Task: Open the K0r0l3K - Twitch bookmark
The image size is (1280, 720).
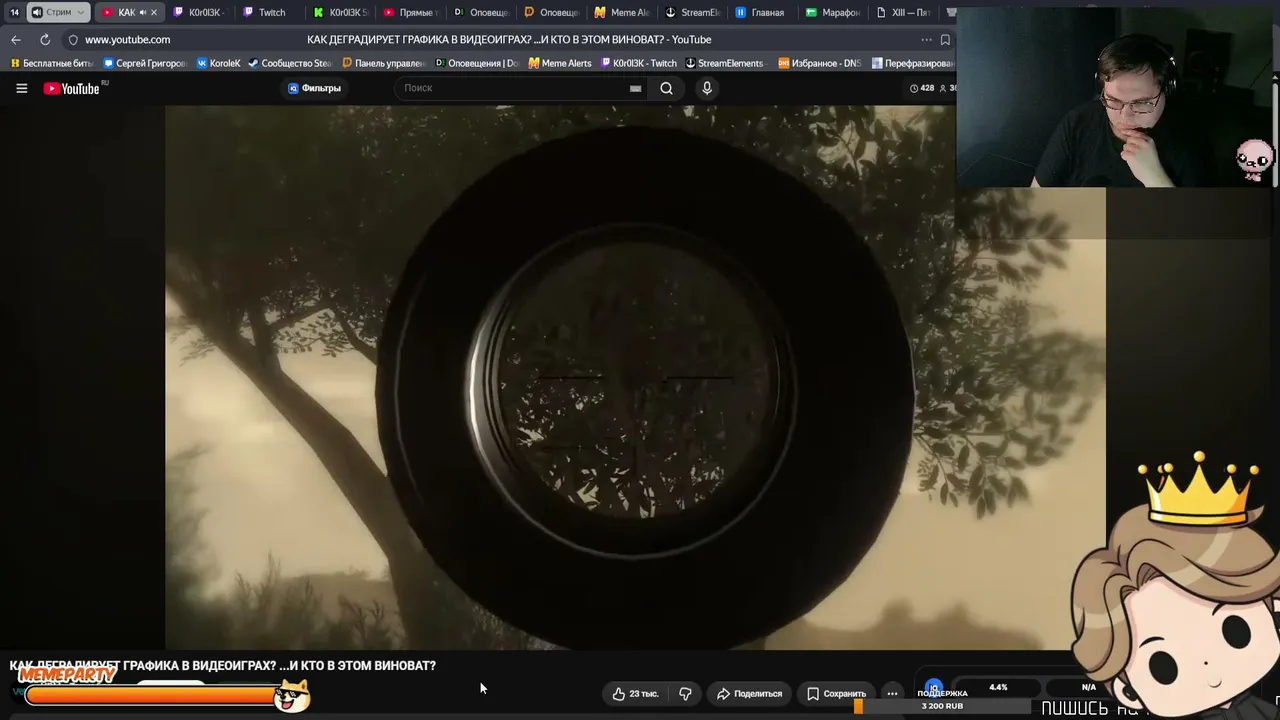Action: pyautogui.click(x=638, y=63)
